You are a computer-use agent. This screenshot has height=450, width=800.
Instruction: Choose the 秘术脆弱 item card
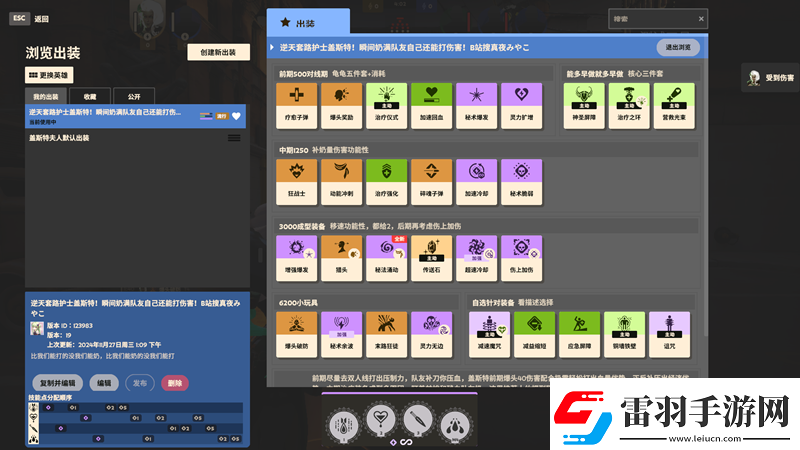(x=521, y=182)
